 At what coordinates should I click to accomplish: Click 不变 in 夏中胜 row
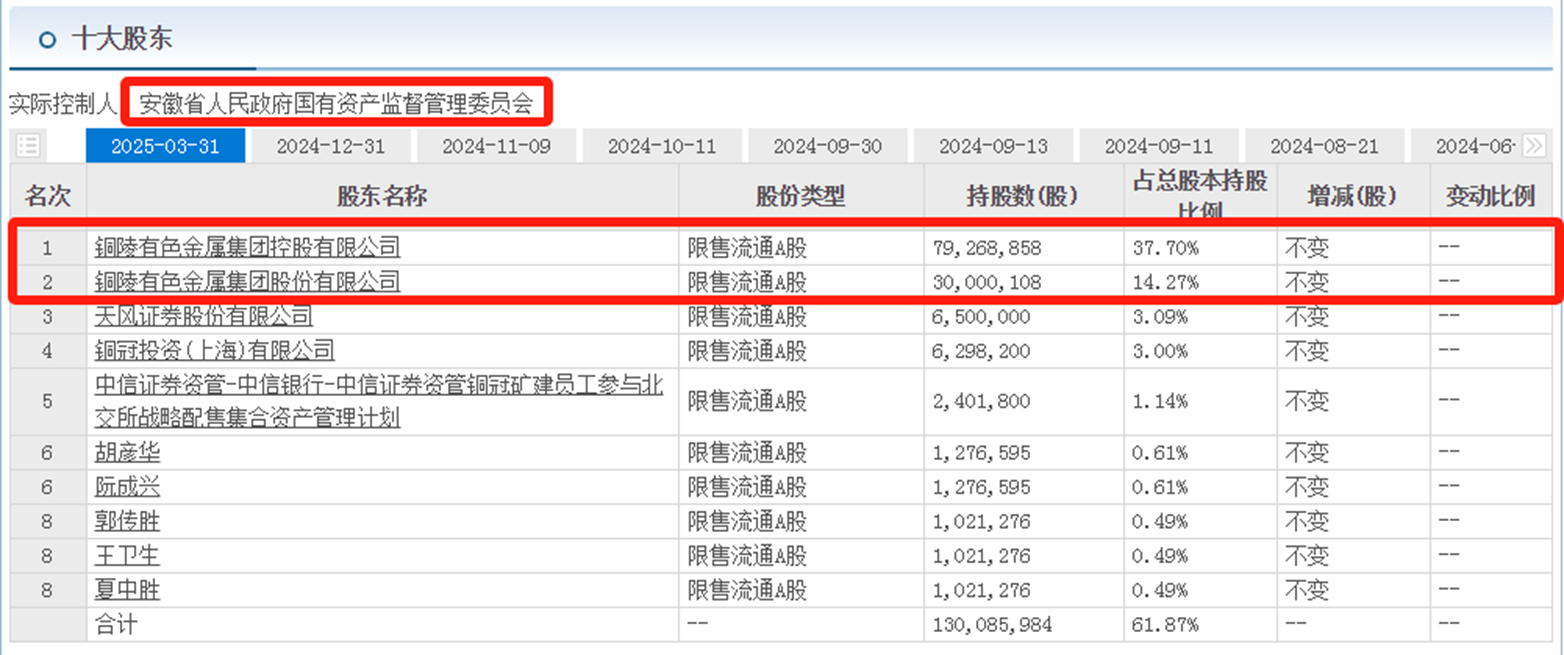point(1307,590)
